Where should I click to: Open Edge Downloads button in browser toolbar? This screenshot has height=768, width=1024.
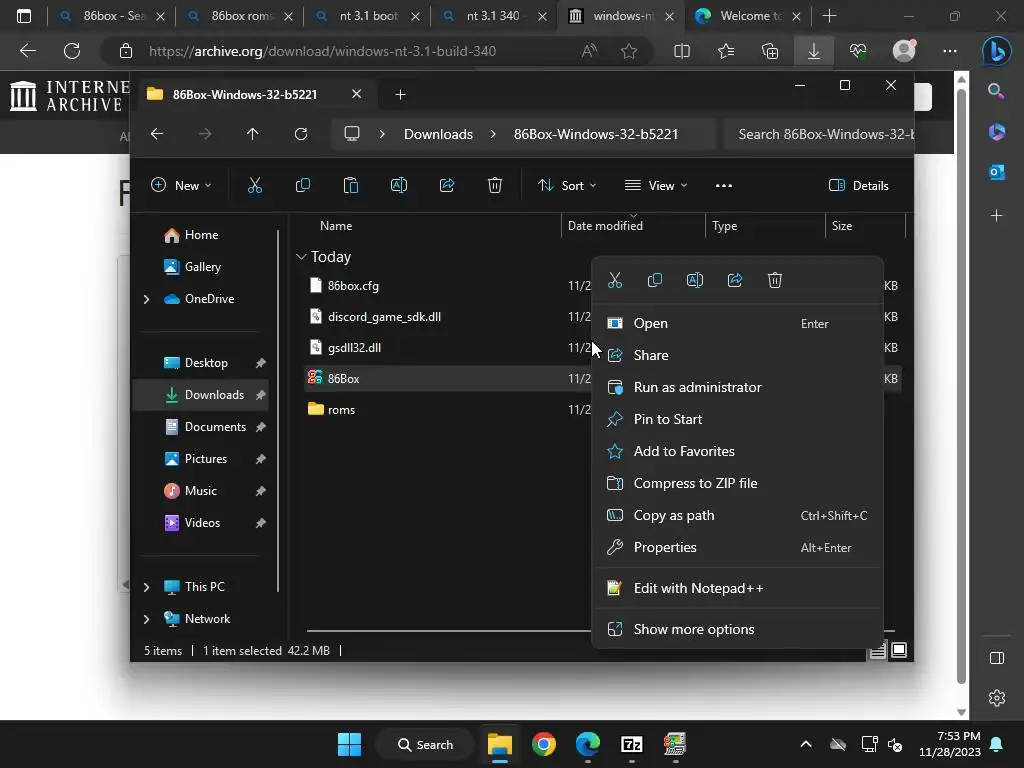[814, 51]
